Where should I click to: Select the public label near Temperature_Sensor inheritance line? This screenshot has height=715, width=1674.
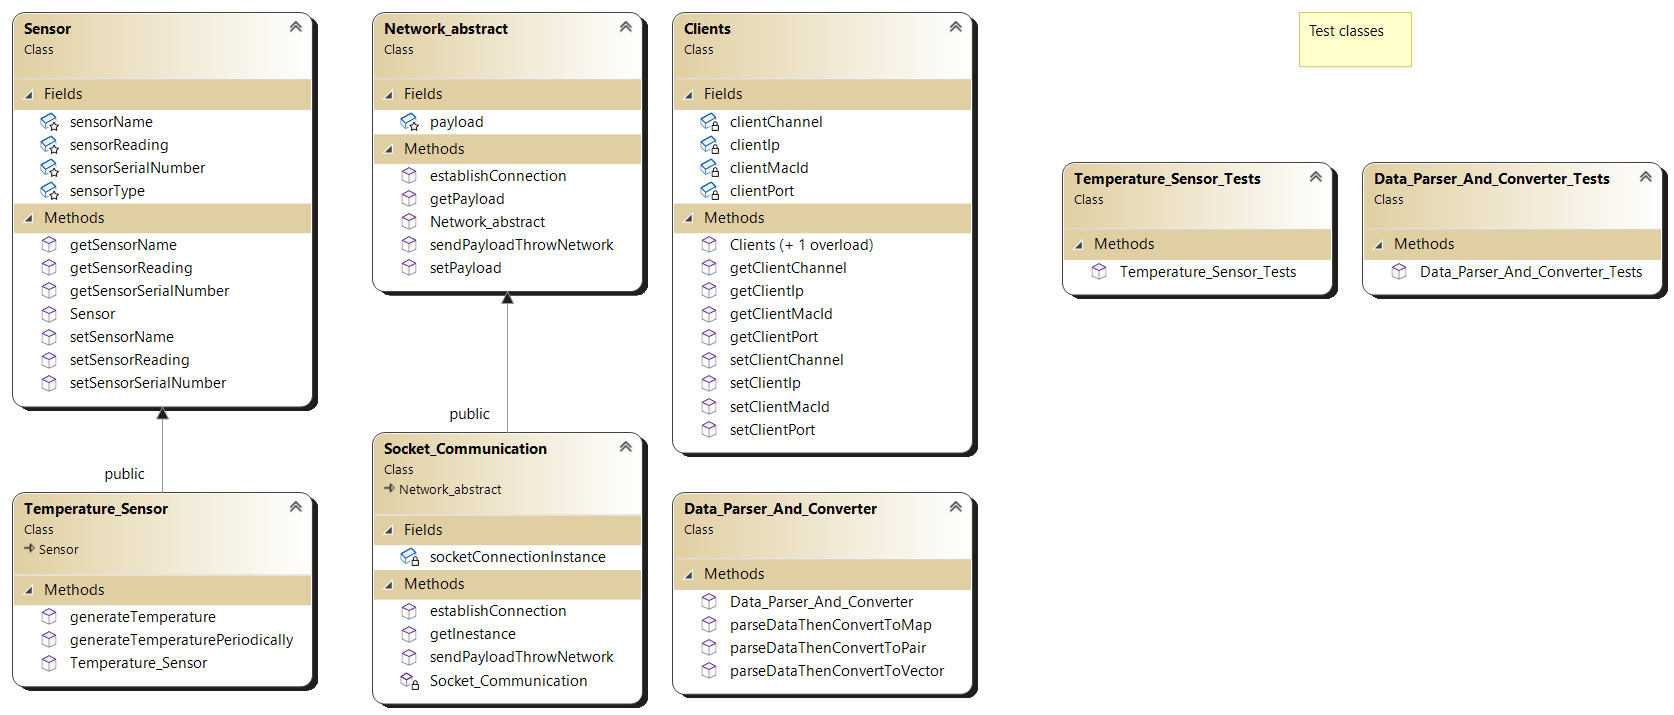[124, 474]
